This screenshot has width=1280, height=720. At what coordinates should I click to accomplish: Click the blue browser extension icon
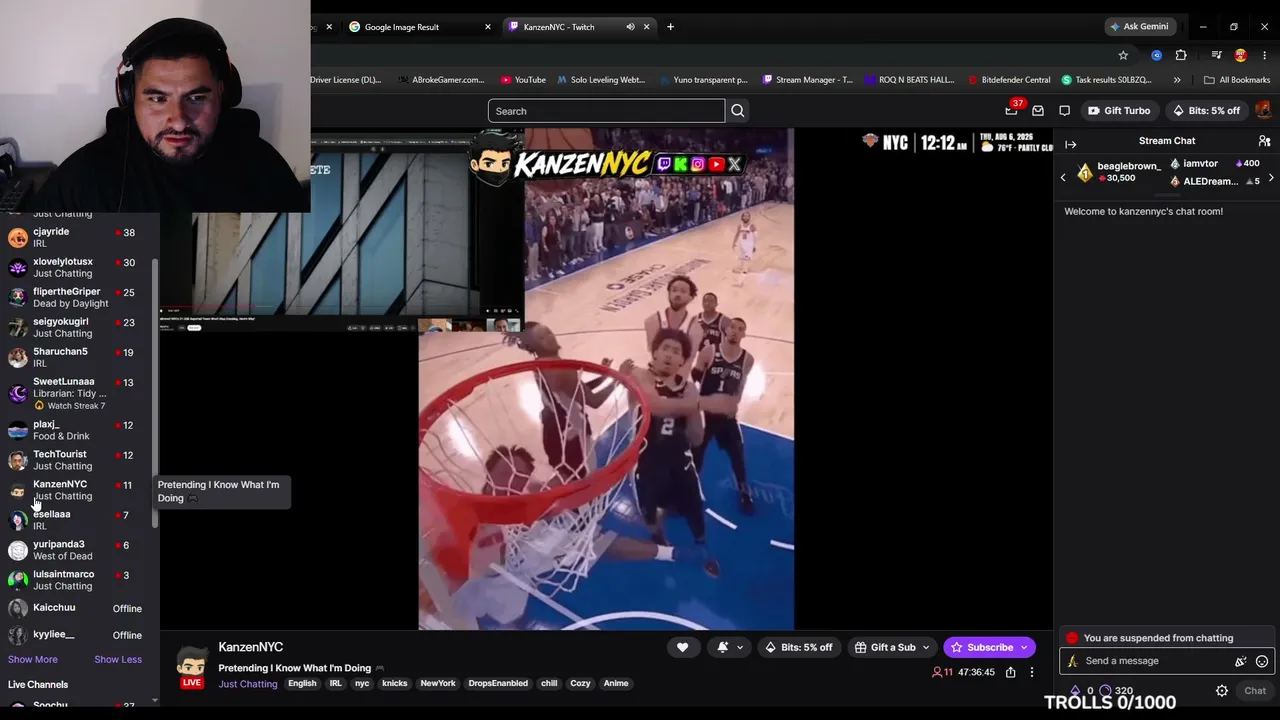pyautogui.click(x=1157, y=55)
